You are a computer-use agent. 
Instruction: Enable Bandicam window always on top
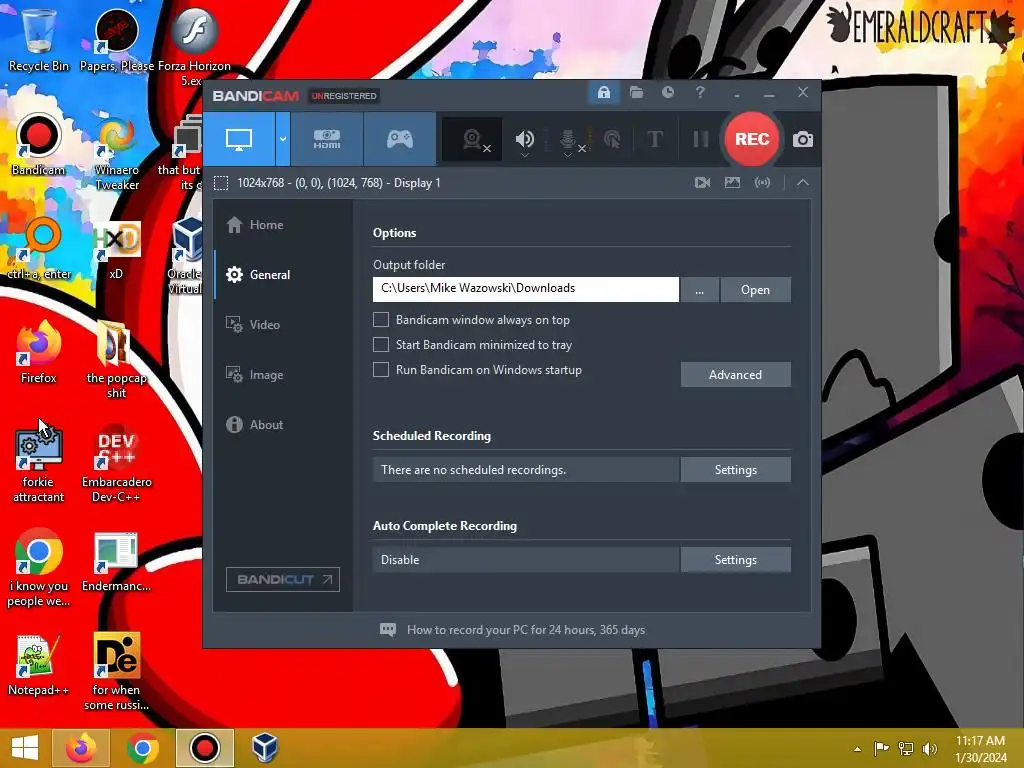(x=381, y=319)
